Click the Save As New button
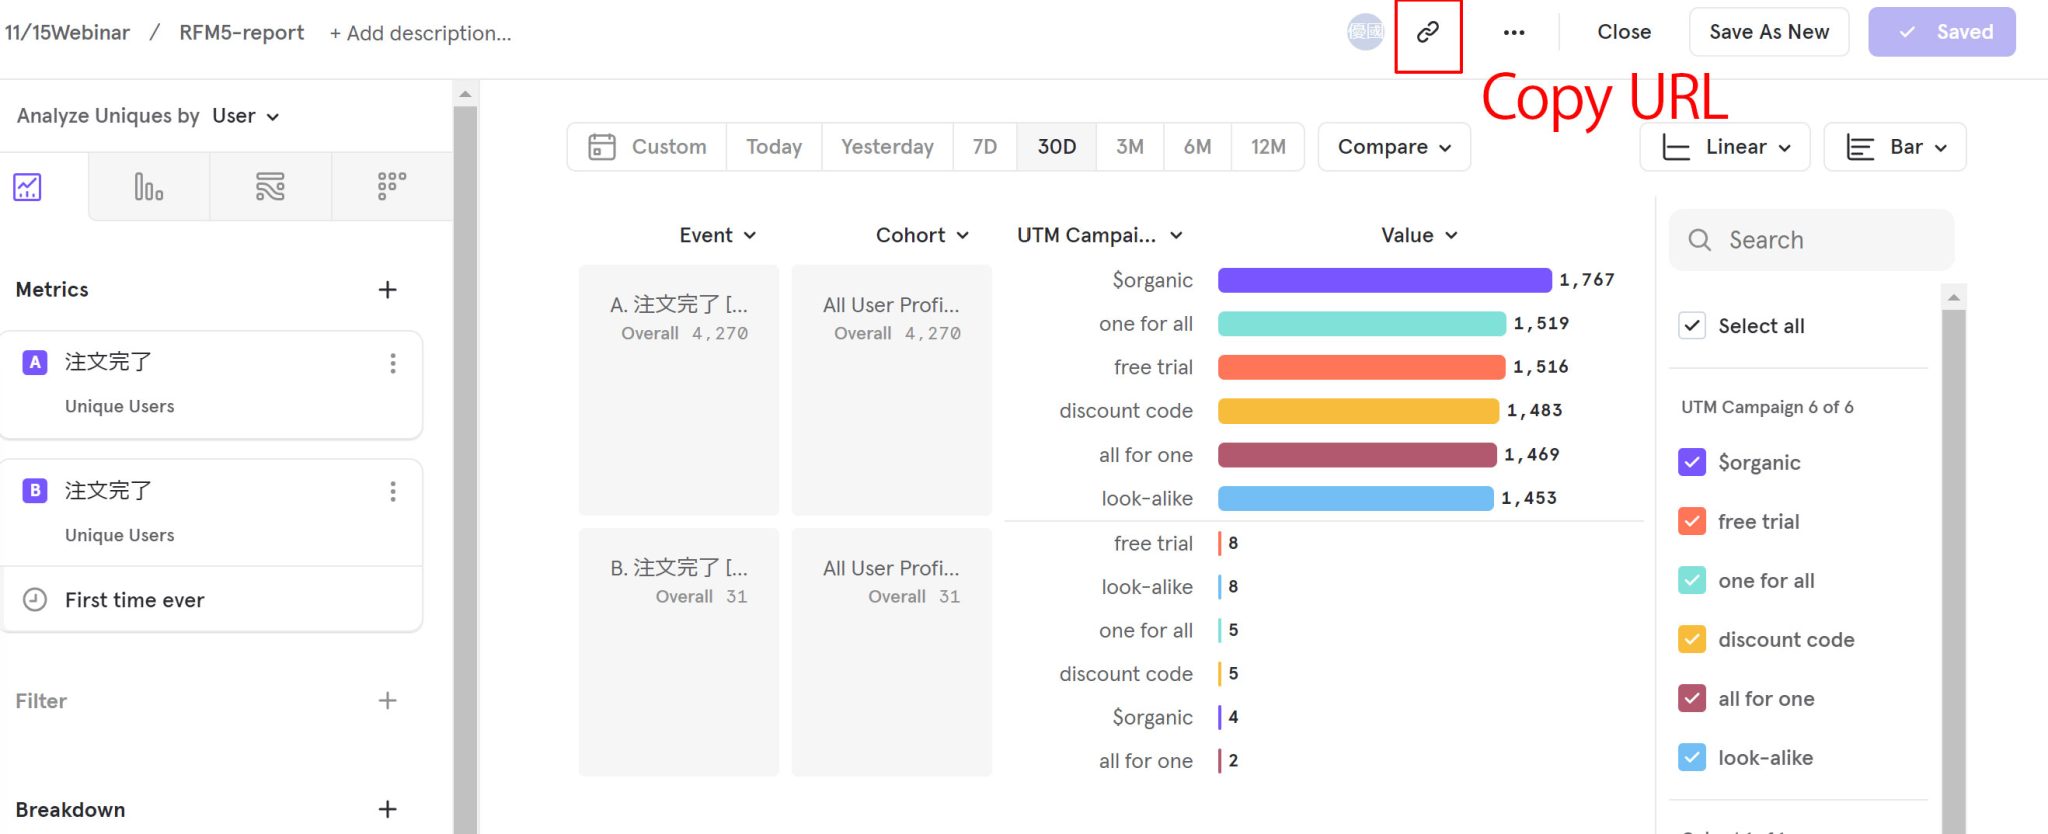This screenshot has height=834, width=2048. [x=1768, y=32]
